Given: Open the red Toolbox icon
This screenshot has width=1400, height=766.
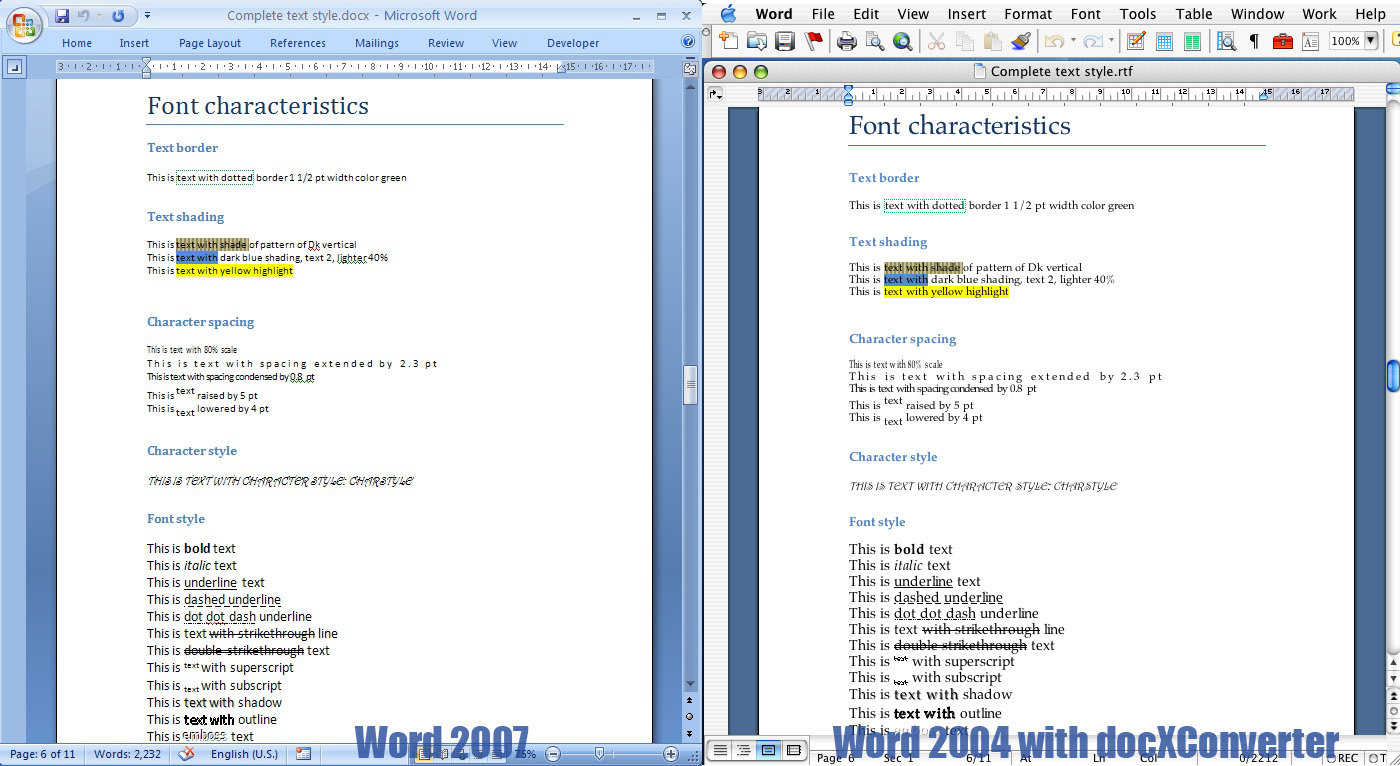Looking at the screenshot, I should point(1282,41).
